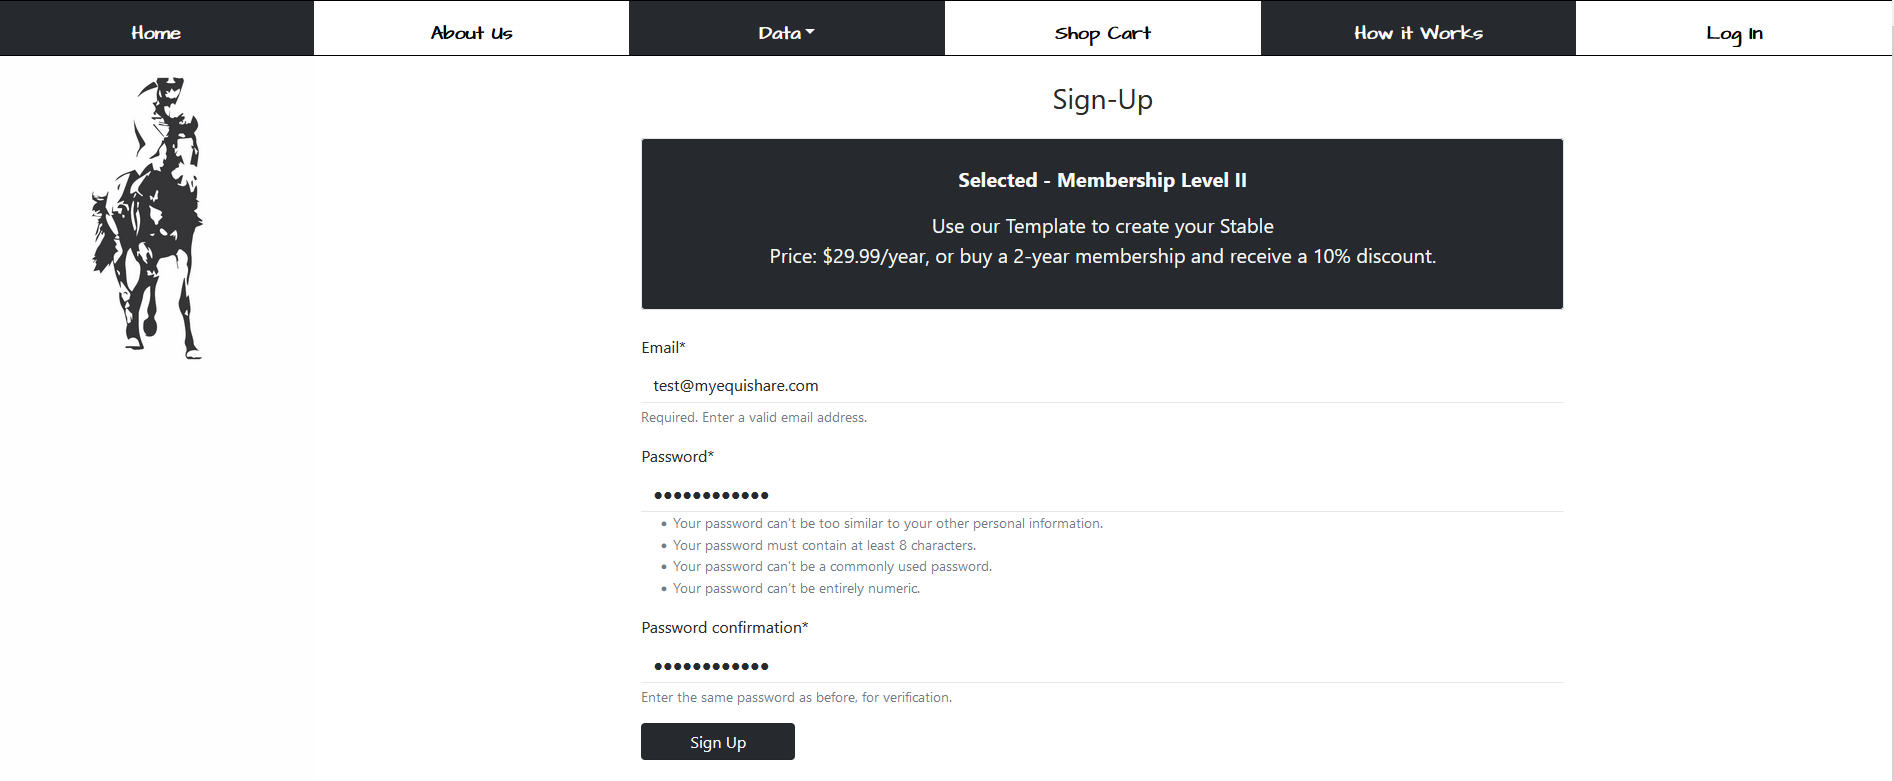This screenshot has width=1894, height=781.
Task: Go to the Home page
Action: click(x=156, y=33)
